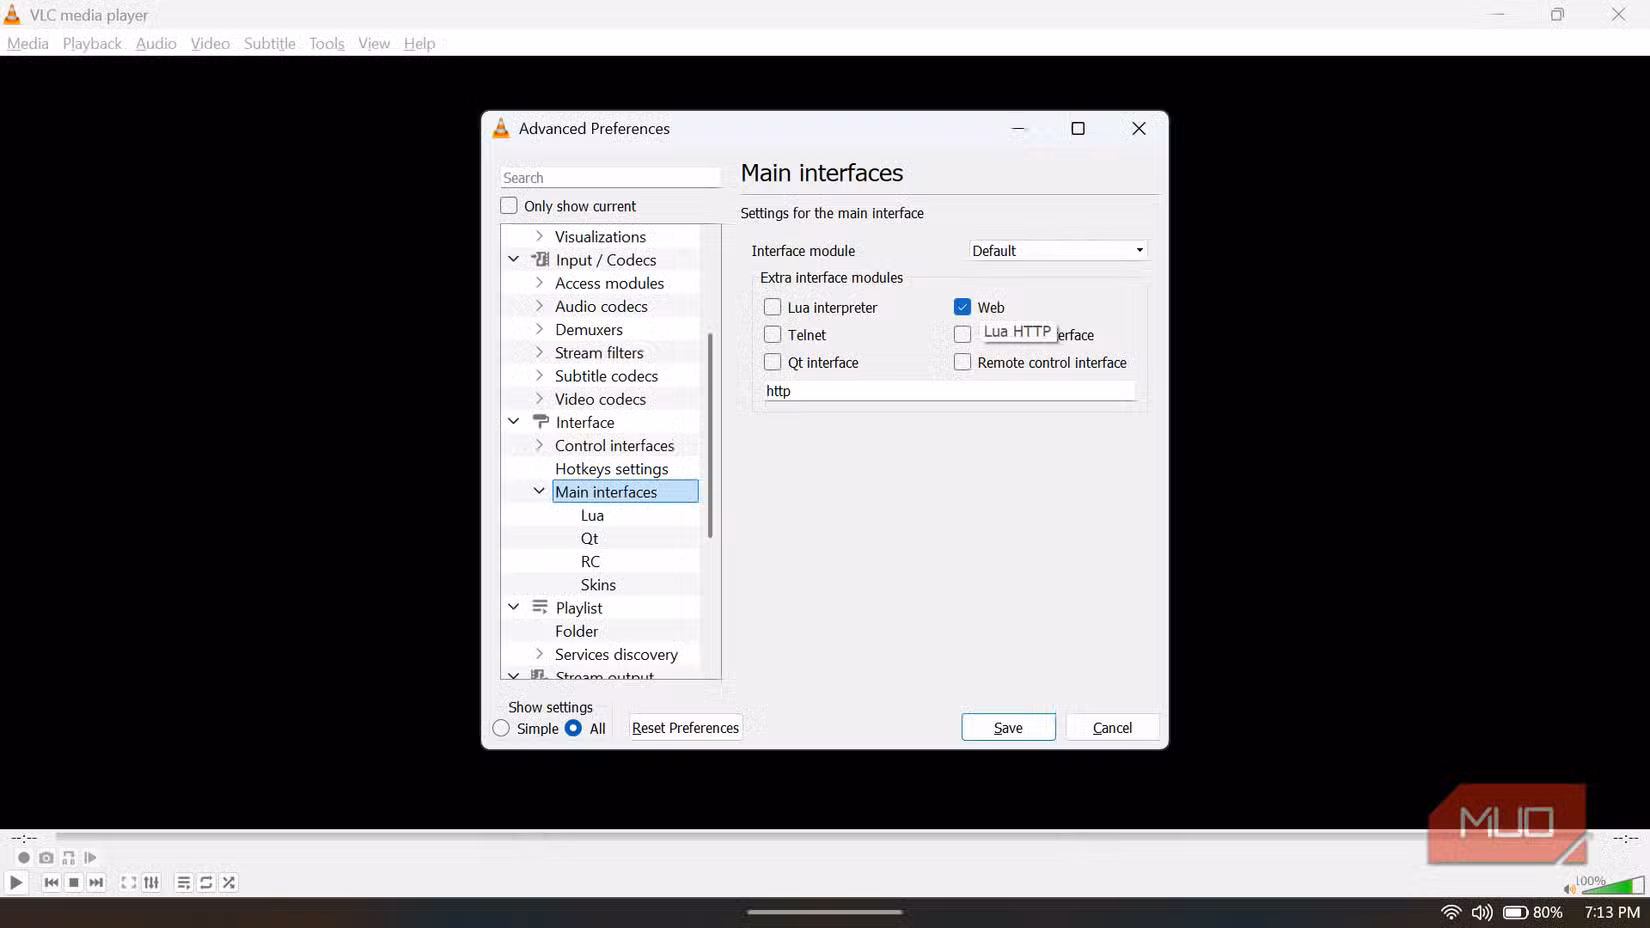Click the cone icon in the Advanced Preferences title bar
The height and width of the screenshot is (928, 1650).
click(x=501, y=128)
